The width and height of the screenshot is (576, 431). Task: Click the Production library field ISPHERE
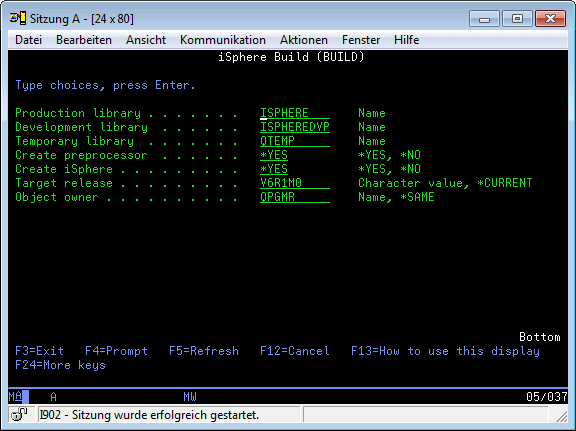[x=295, y=113]
